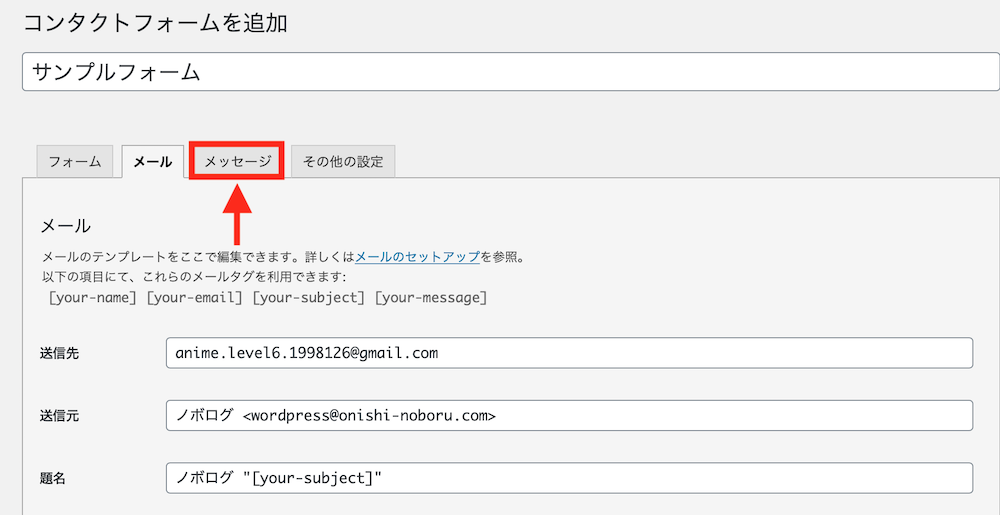Click the 送信元 label
The image size is (1000, 515).
tap(59, 416)
